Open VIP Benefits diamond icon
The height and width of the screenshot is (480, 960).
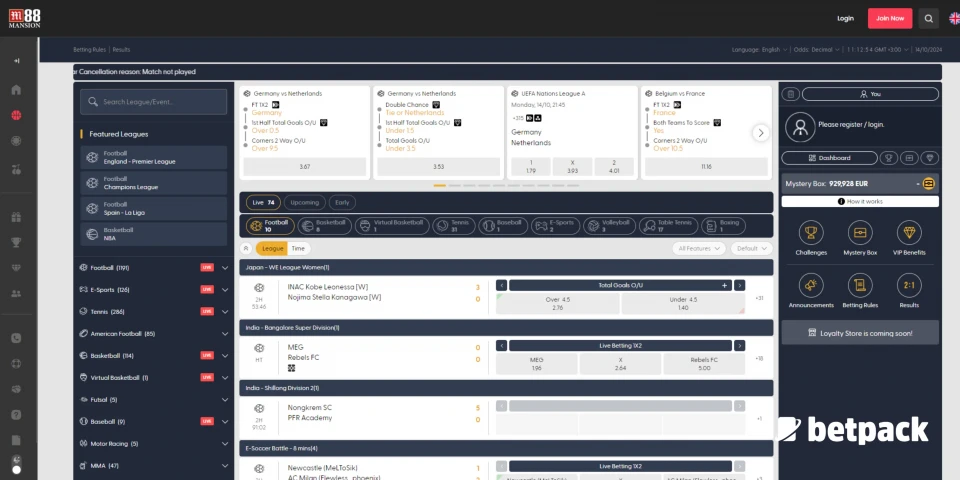tap(909, 233)
